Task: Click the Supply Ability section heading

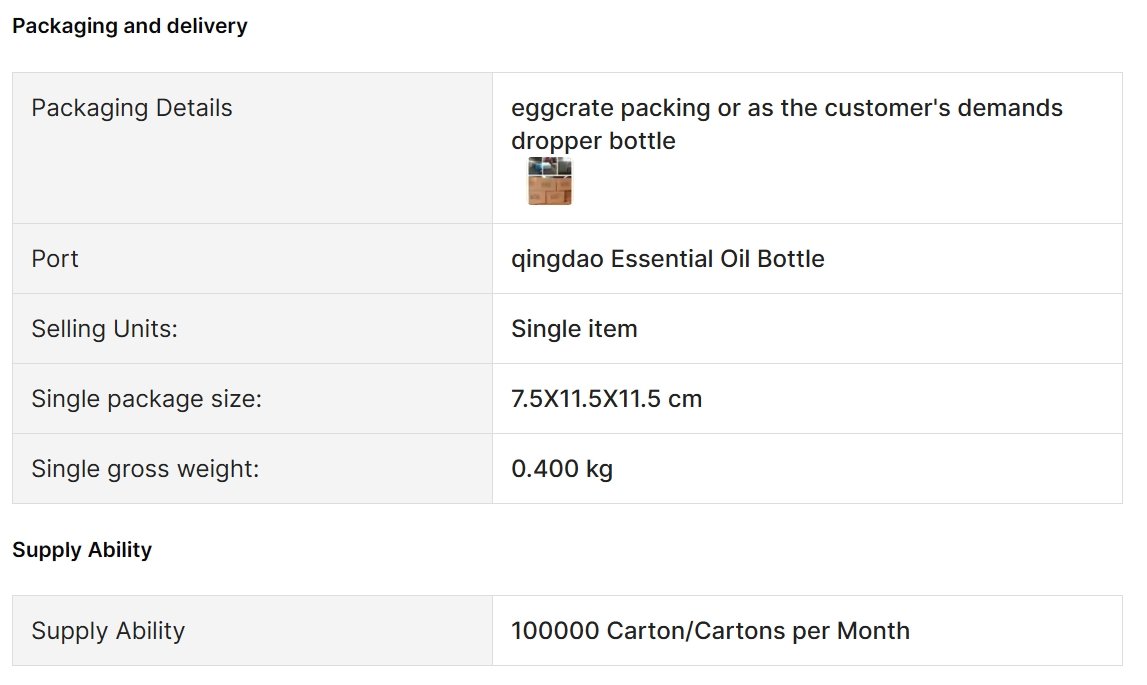Action: coord(82,550)
